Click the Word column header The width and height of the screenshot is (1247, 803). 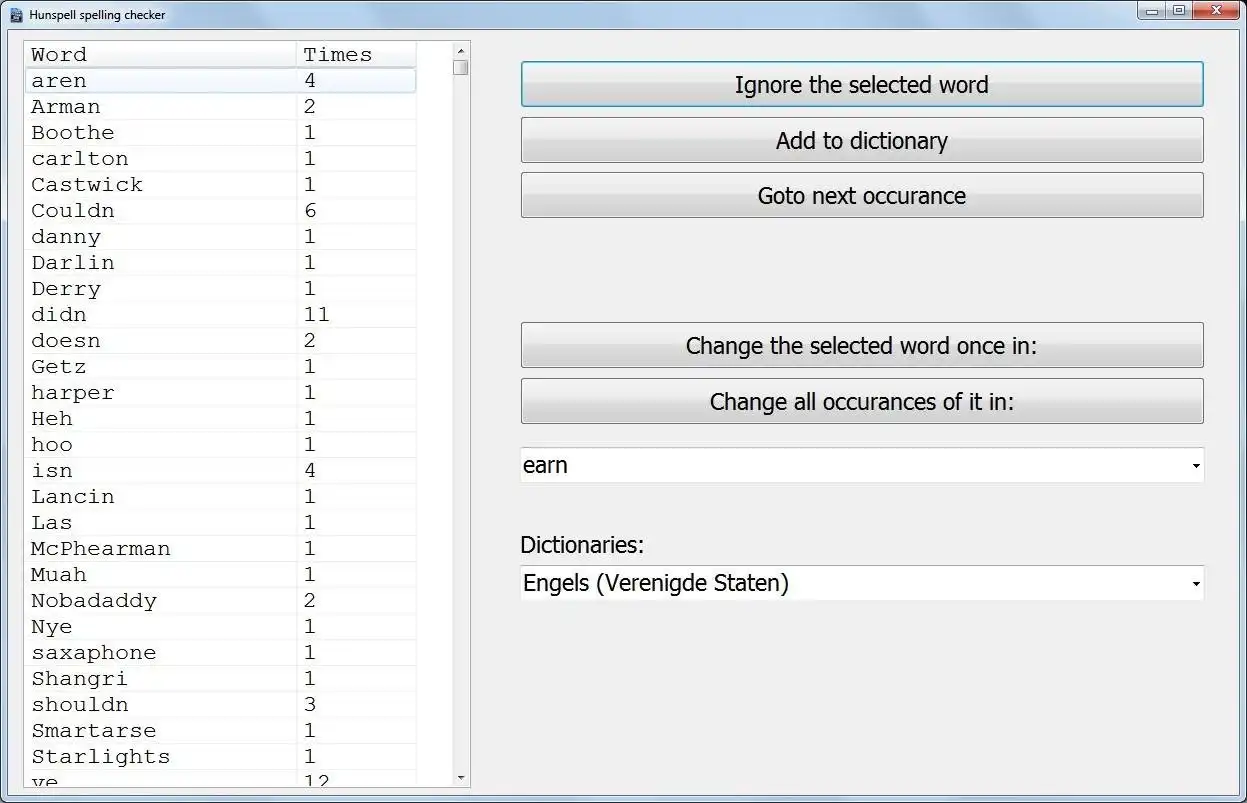(160, 54)
